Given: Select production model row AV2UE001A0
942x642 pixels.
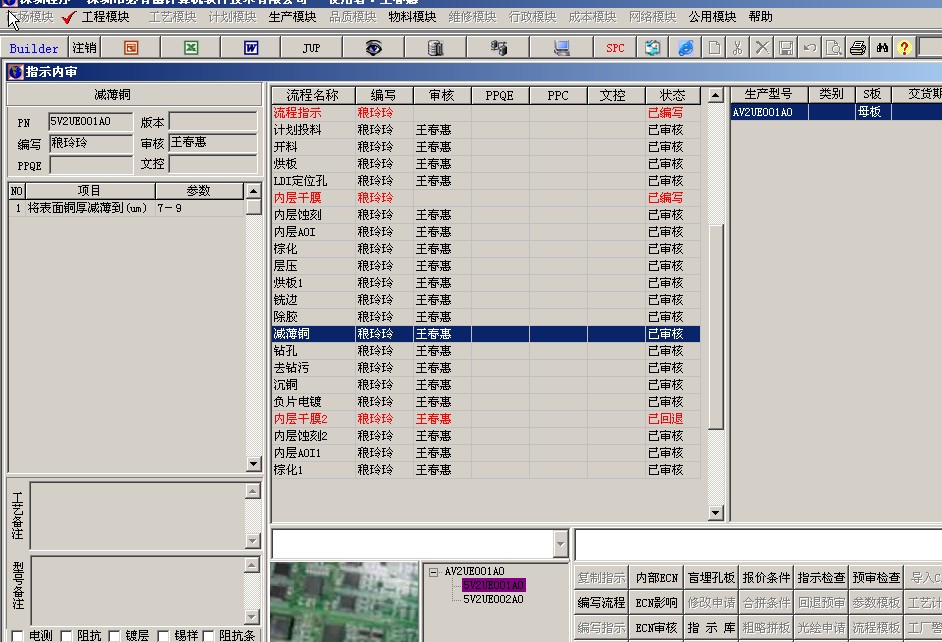Looking at the screenshot, I should coord(836,112).
